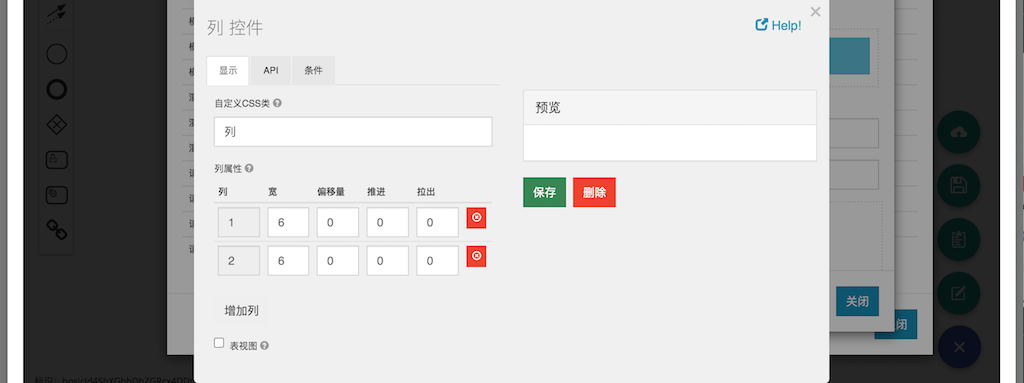
Task: Switch to the API tab
Action: pyautogui.click(x=271, y=71)
